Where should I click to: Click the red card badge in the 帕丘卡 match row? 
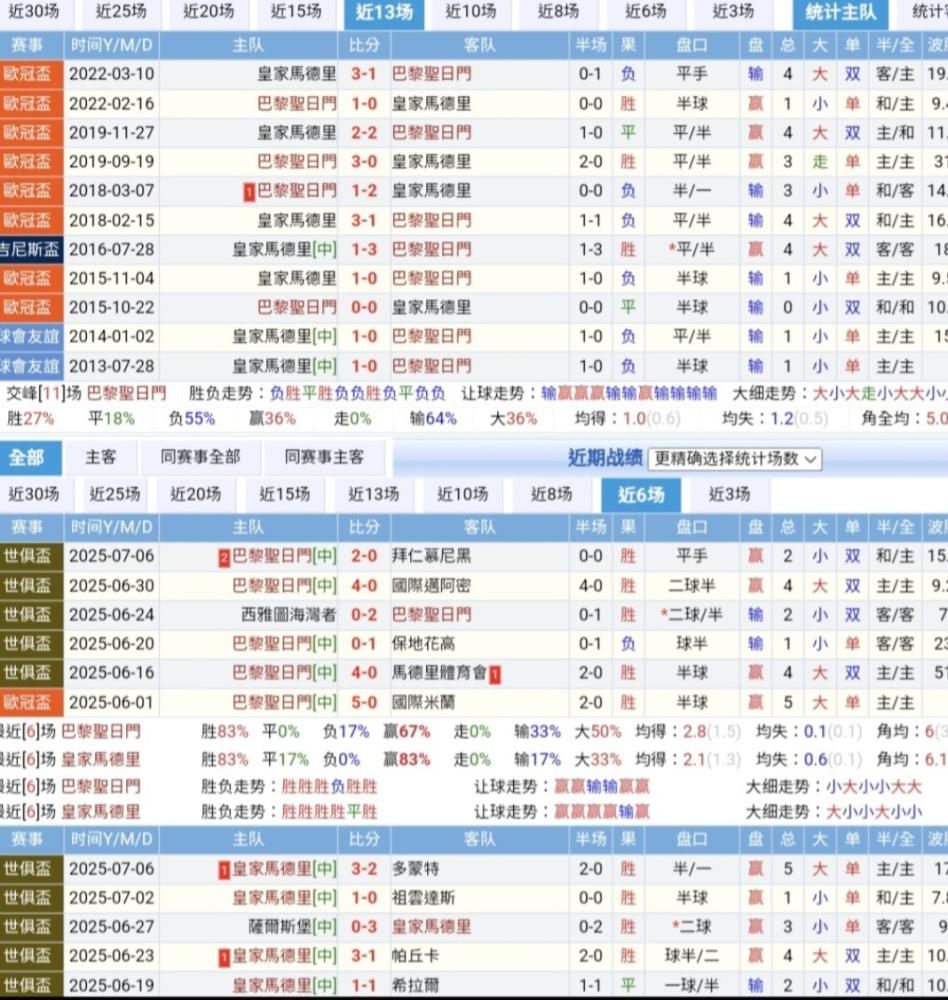coord(224,958)
